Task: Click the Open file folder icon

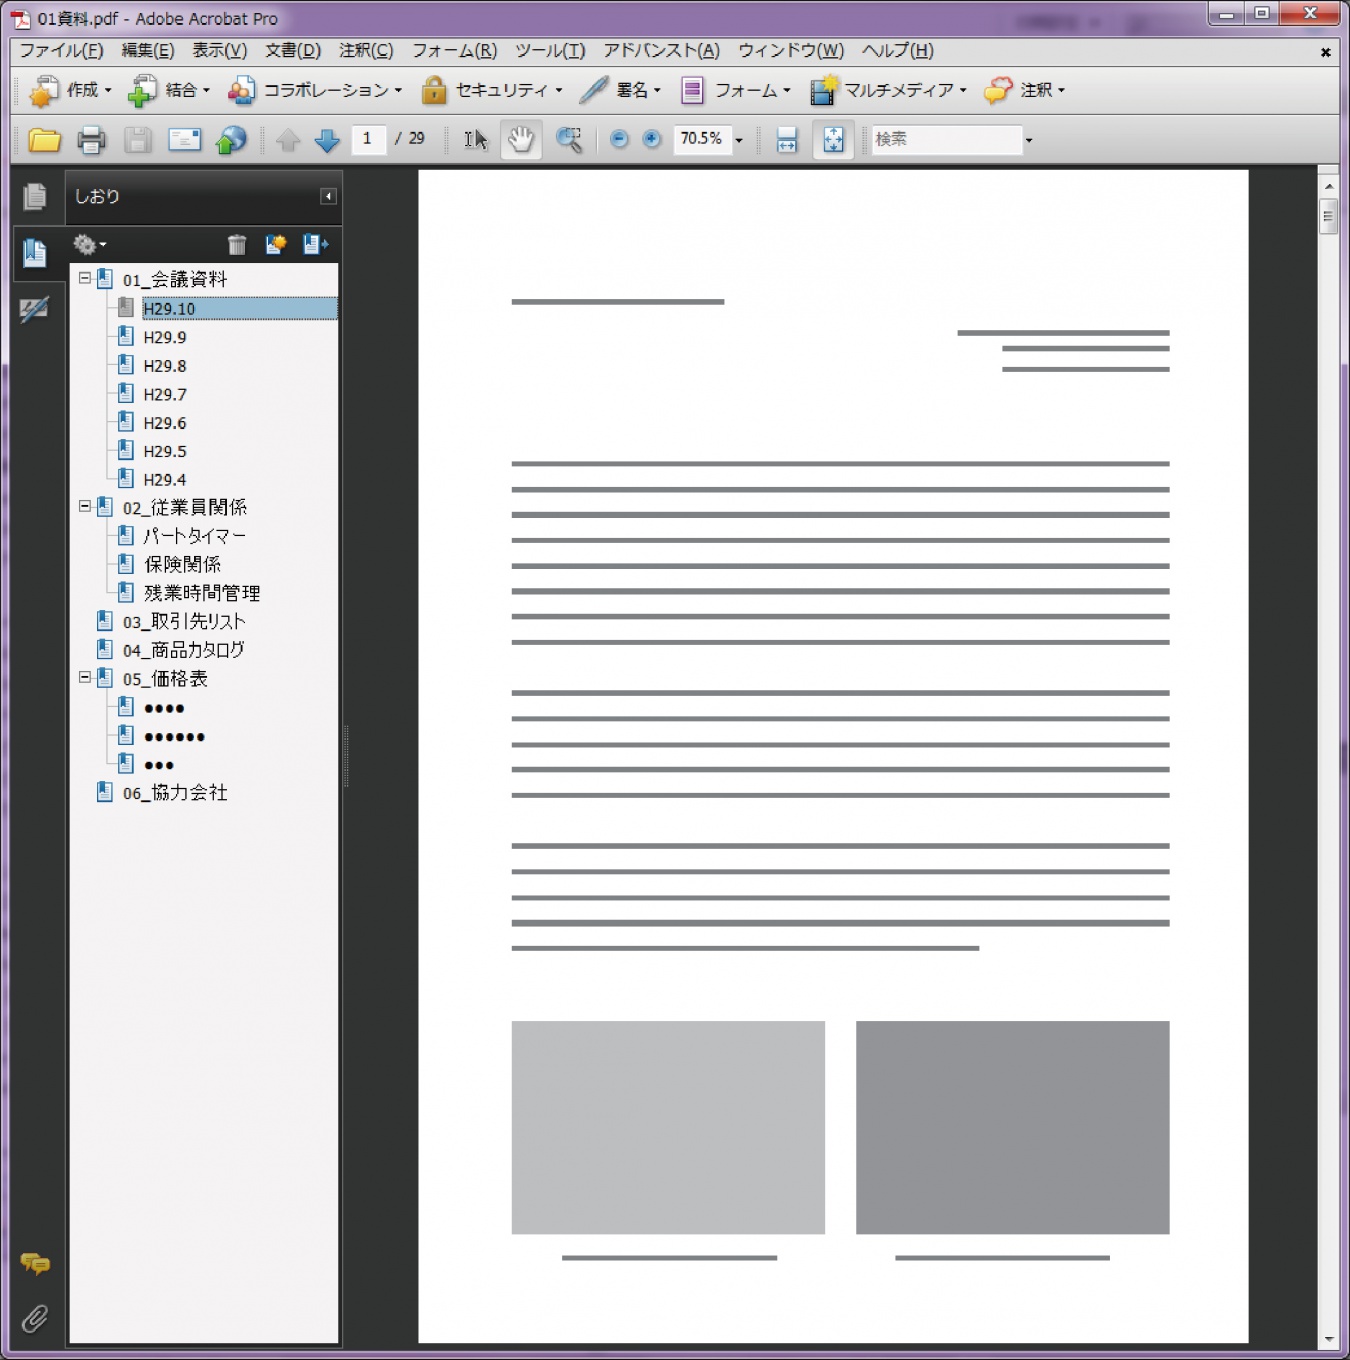Action: tap(44, 140)
